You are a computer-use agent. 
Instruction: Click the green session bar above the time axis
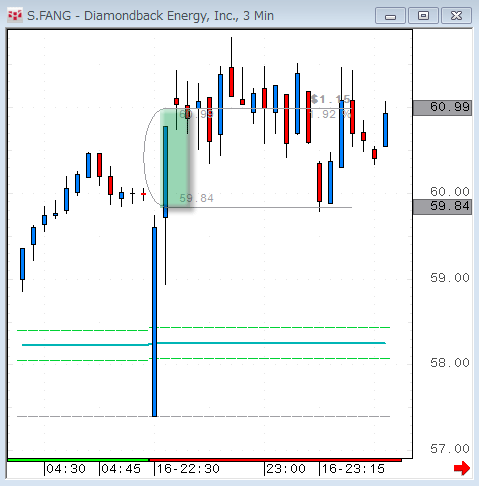(78, 460)
